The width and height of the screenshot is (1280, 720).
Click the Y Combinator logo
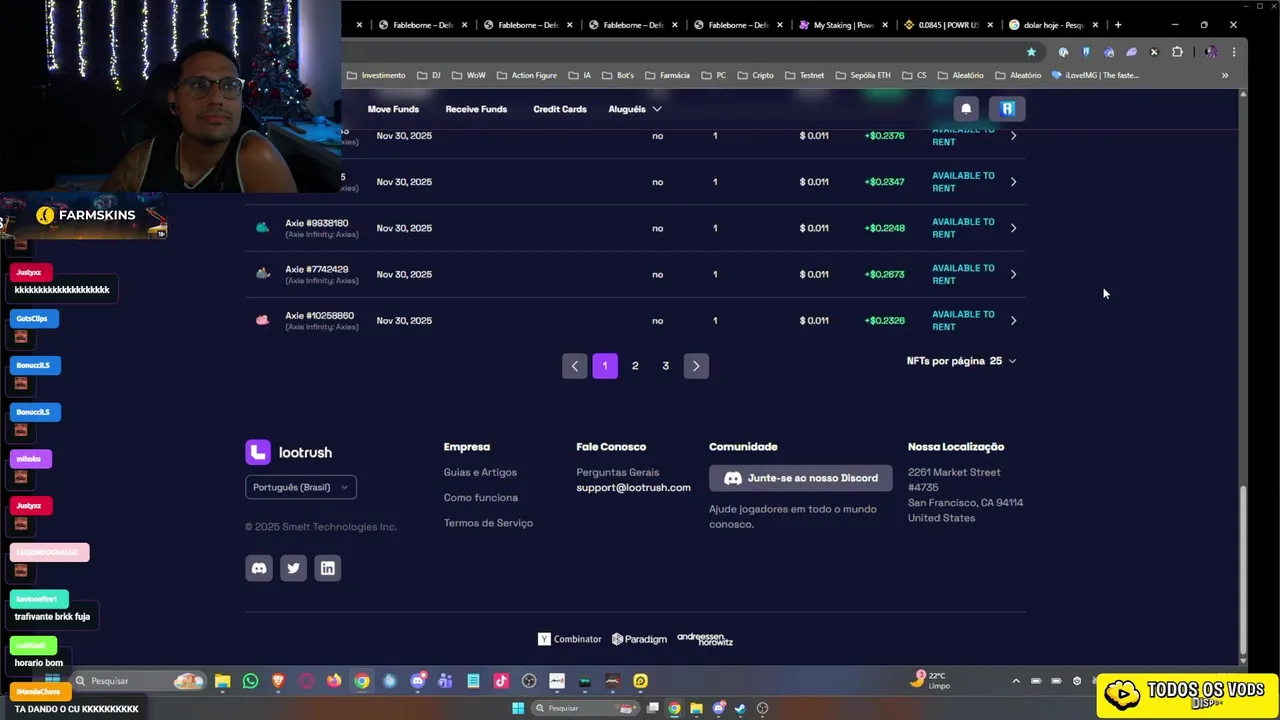pos(570,639)
